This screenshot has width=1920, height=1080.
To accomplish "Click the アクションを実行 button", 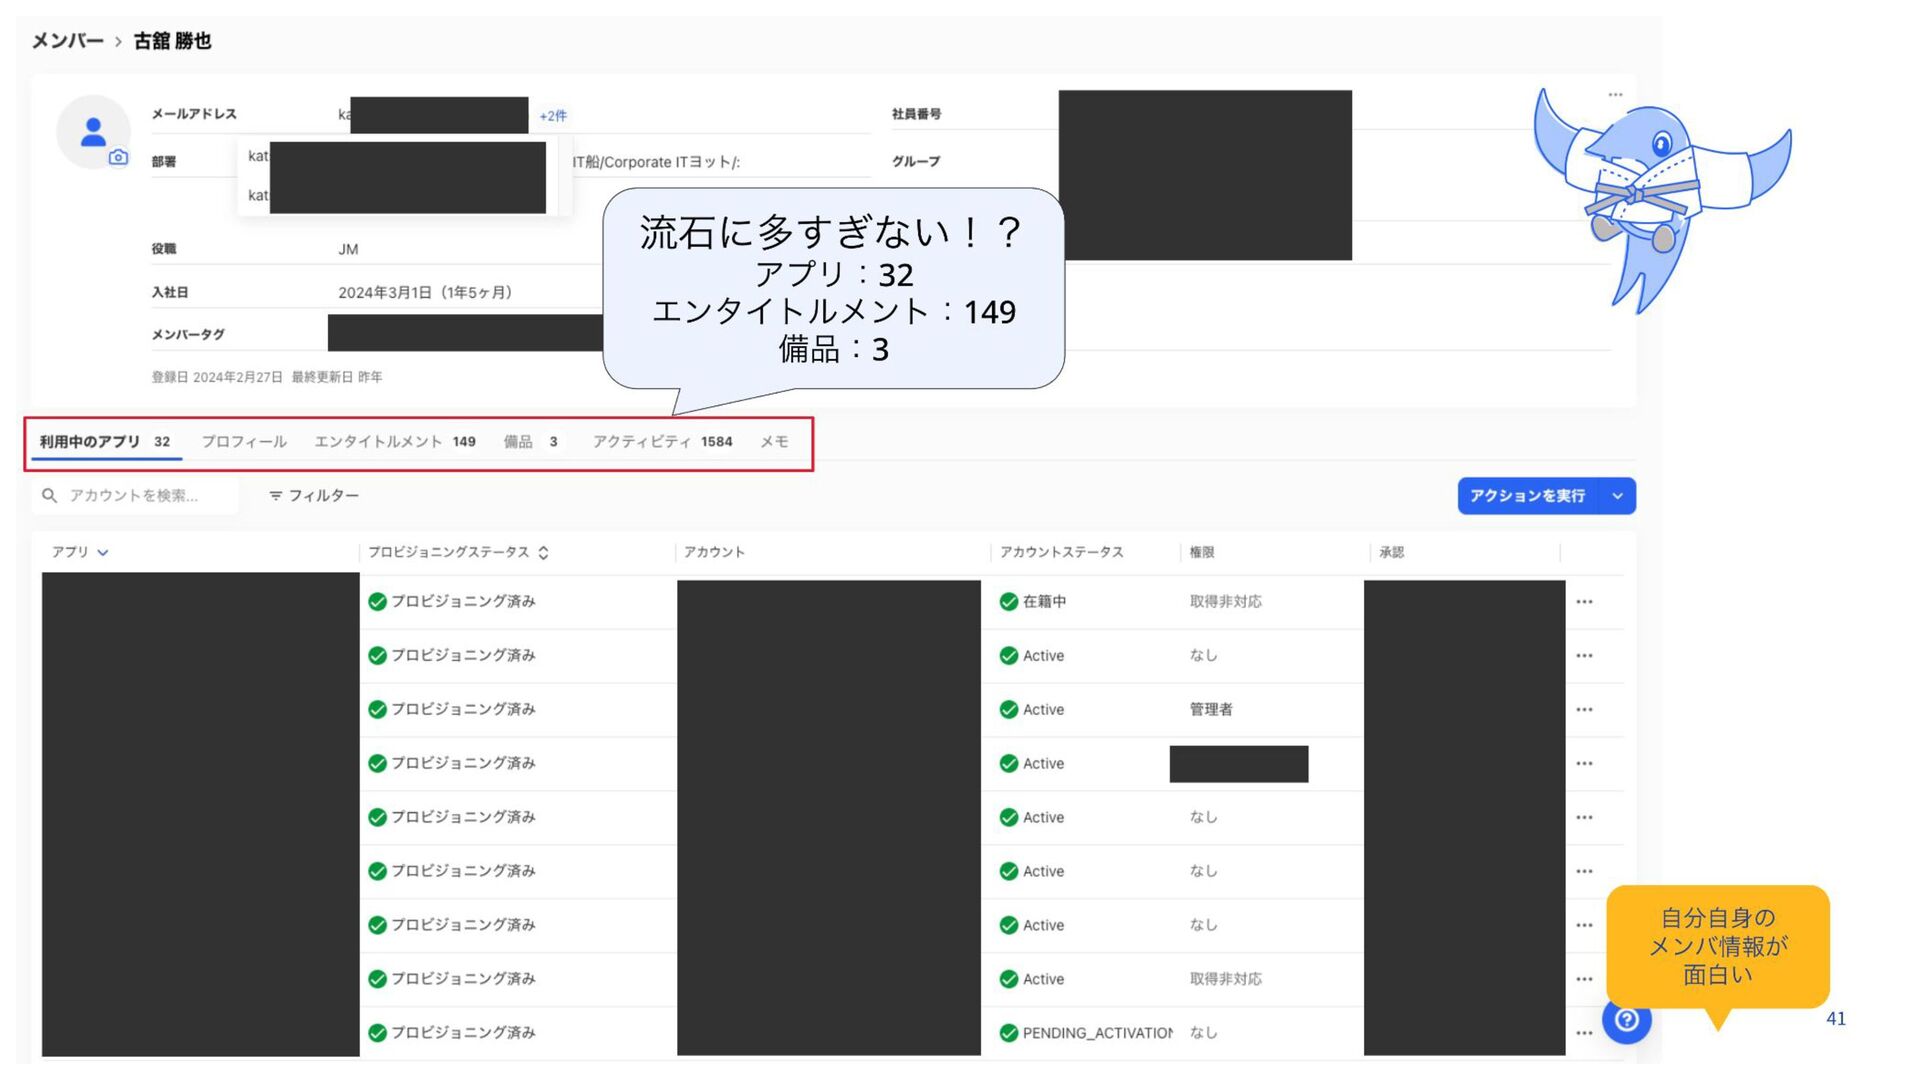I will click(x=1527, y=496).
